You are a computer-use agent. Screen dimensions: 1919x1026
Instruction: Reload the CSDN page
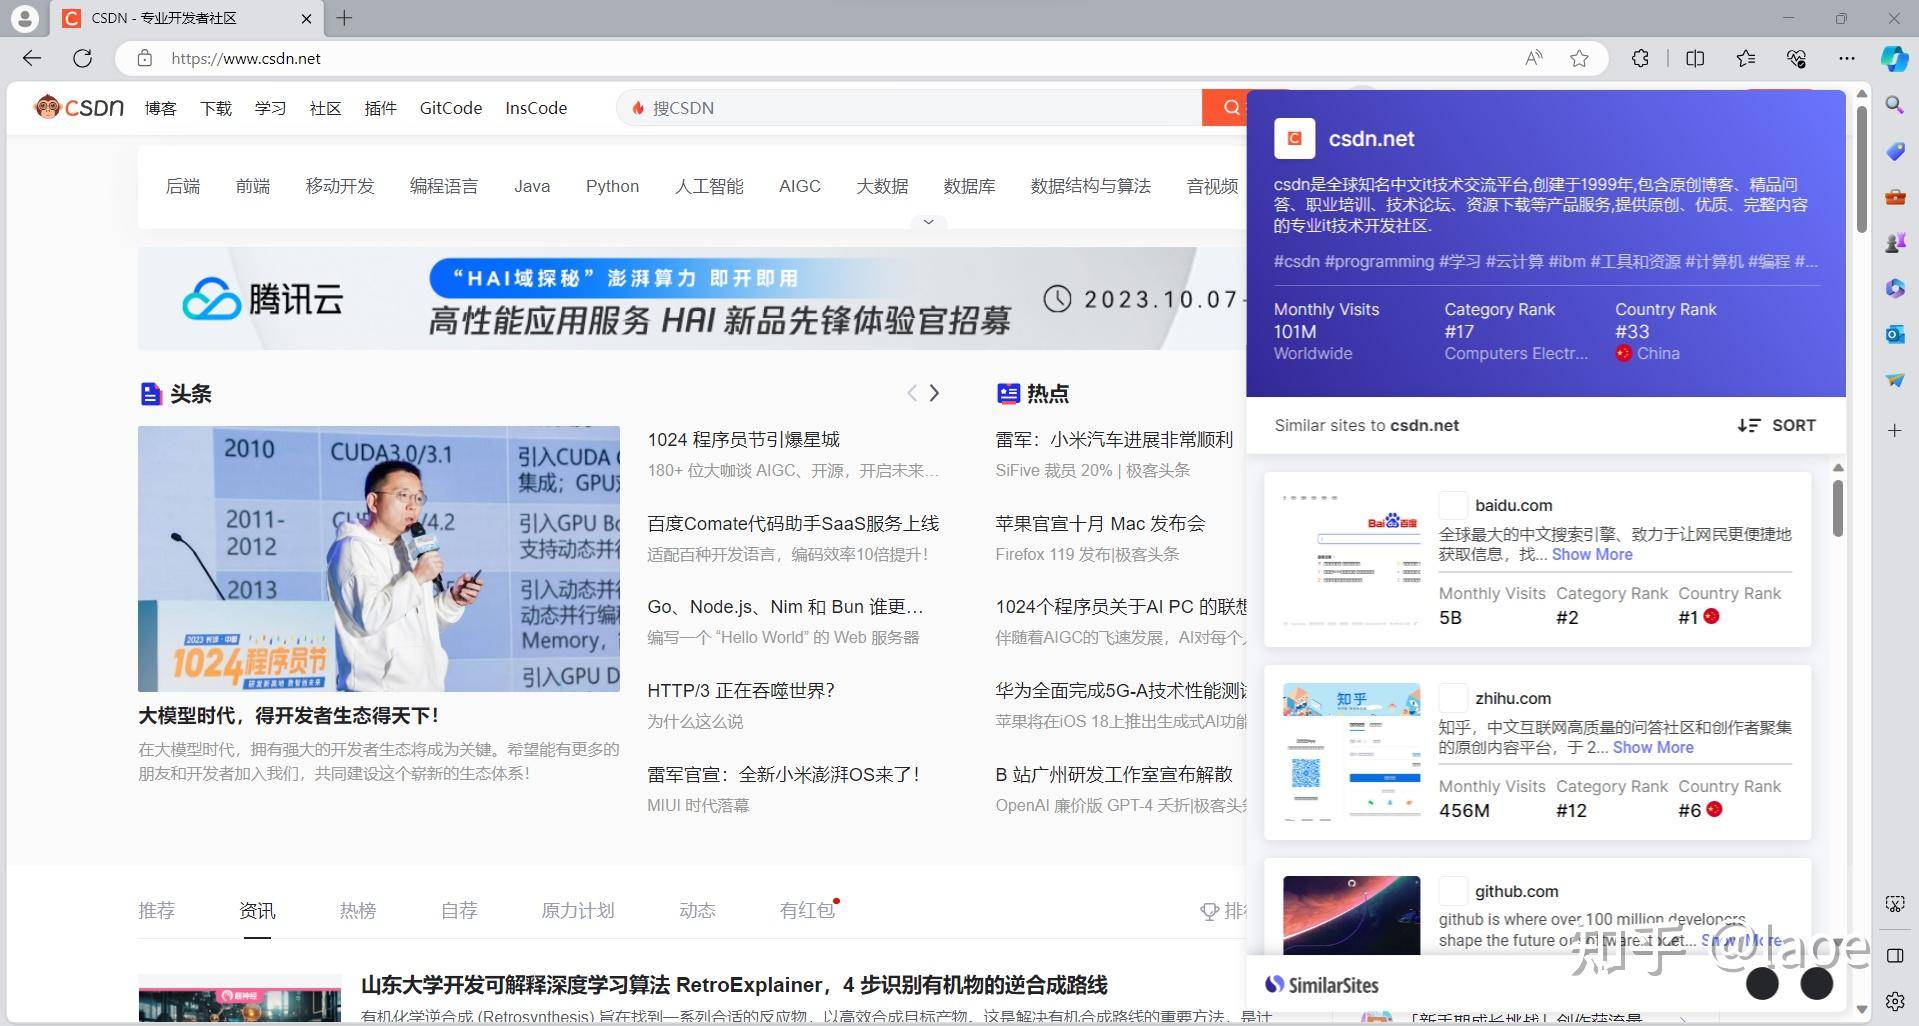tap(83, 58)
